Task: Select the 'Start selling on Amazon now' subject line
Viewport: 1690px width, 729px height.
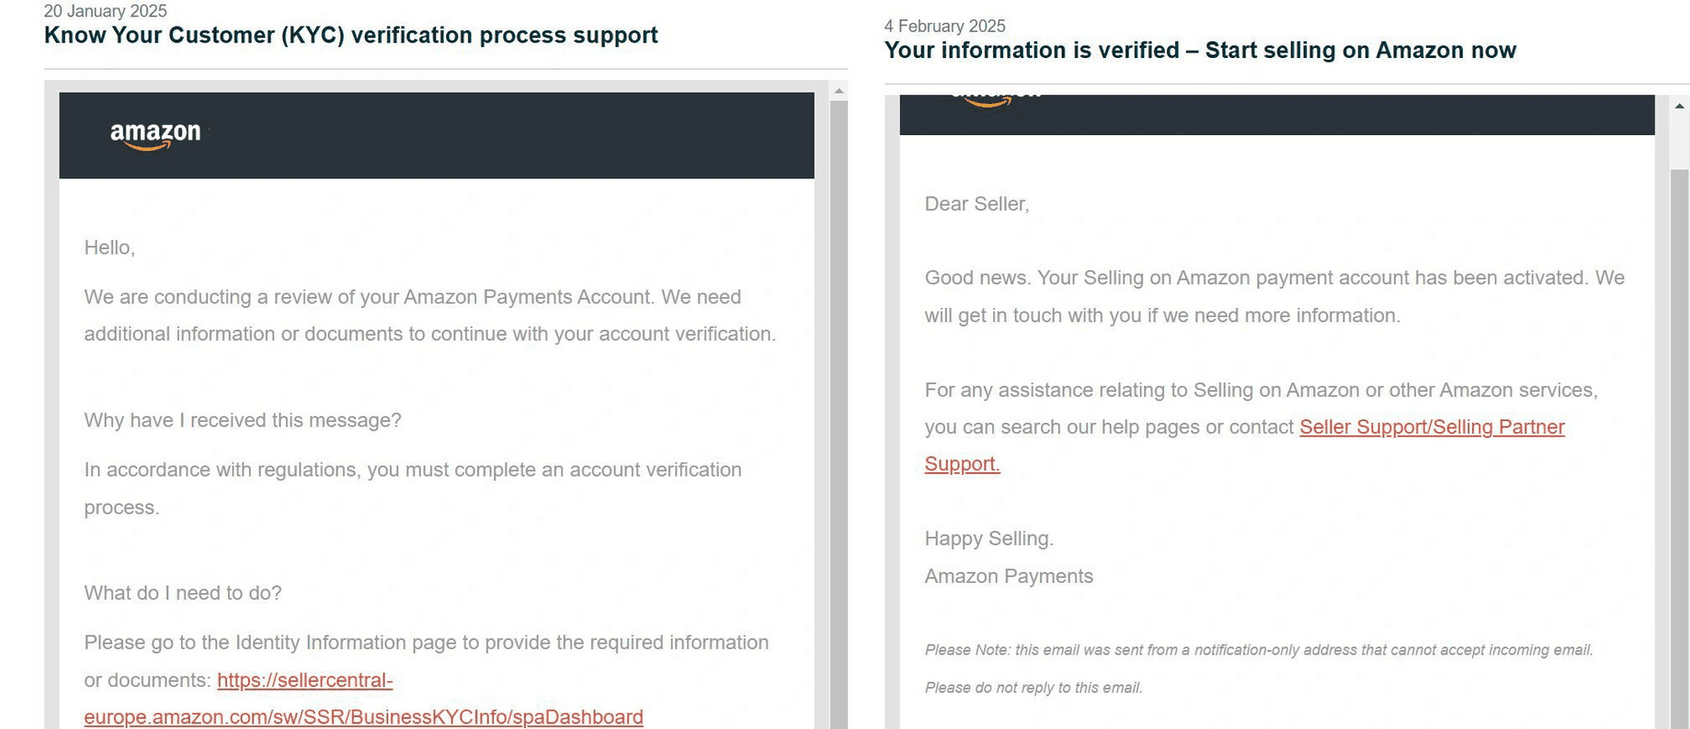Action: tap(1200, 50)
